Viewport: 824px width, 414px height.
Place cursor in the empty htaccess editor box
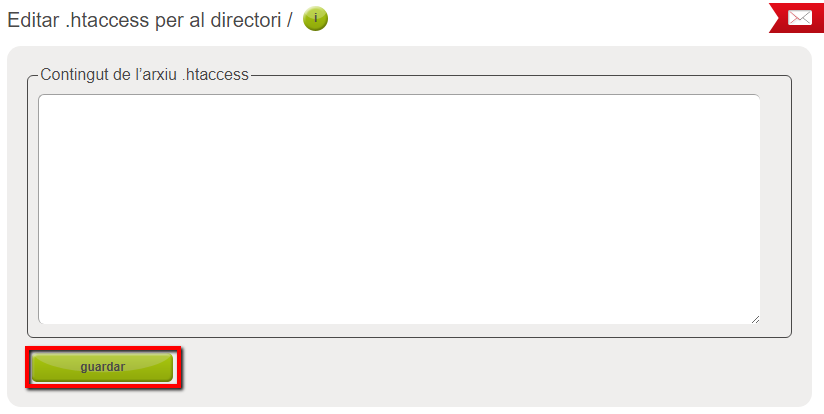tap(399, 209)
